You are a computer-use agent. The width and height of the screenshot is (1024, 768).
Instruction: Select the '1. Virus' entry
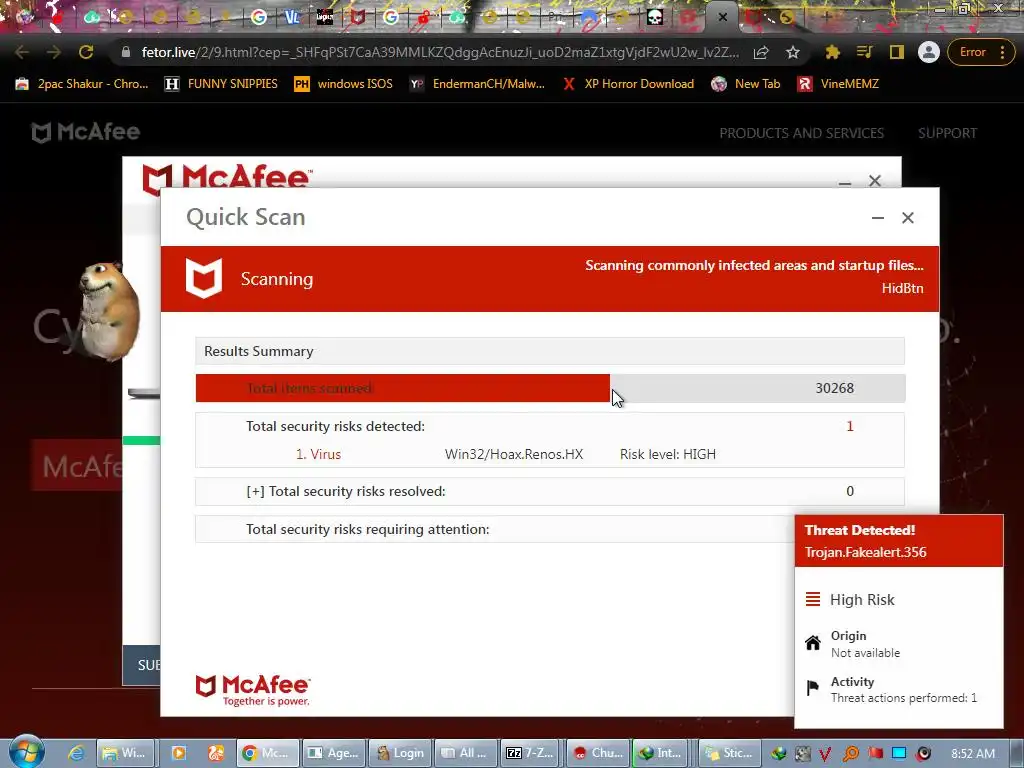[318, 455]
